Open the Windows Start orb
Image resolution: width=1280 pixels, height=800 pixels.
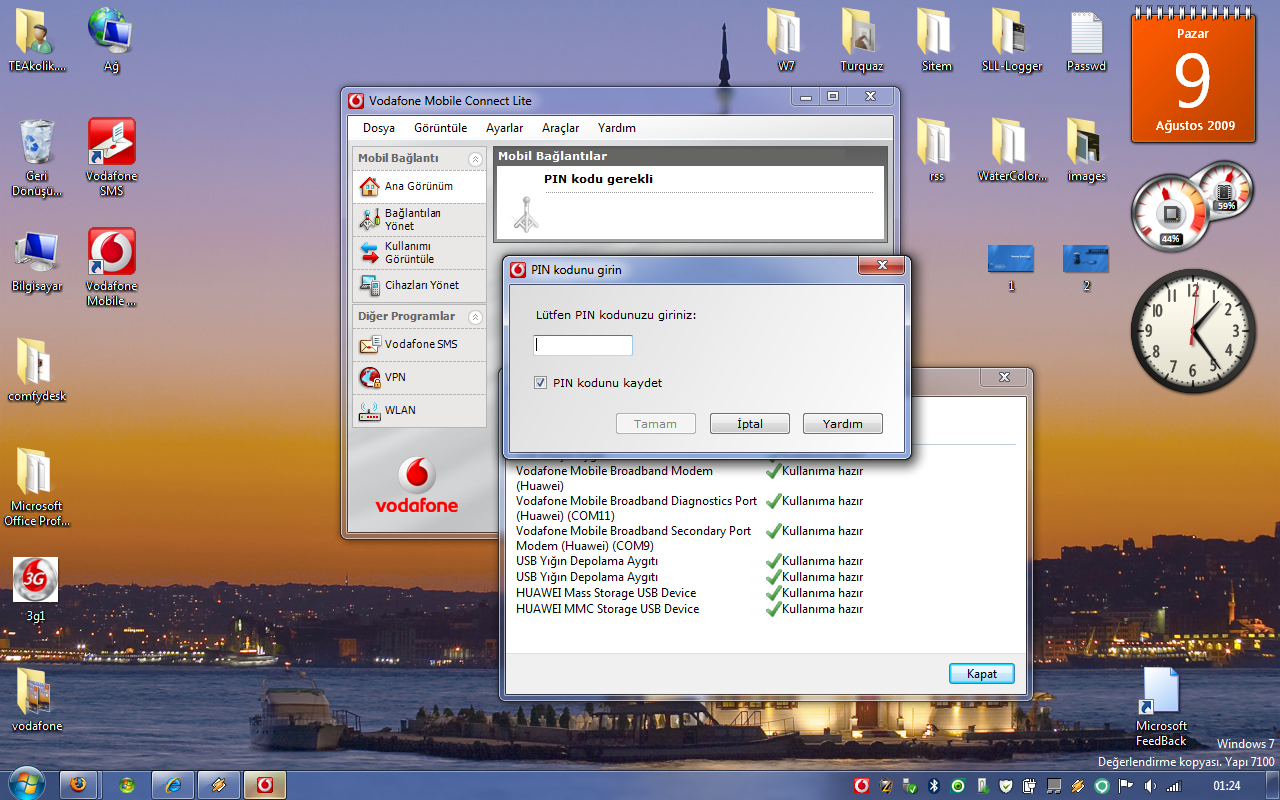pos(26,784)
